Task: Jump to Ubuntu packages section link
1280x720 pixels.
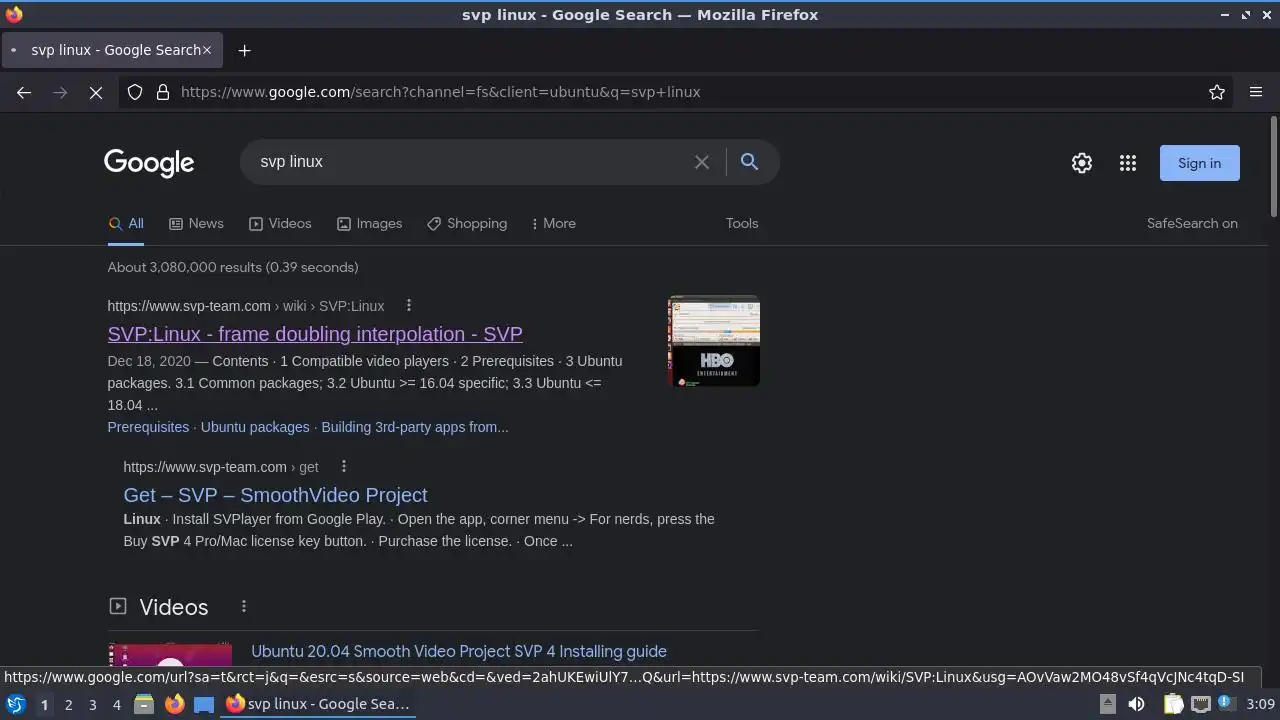Action: tap(255, 427)
